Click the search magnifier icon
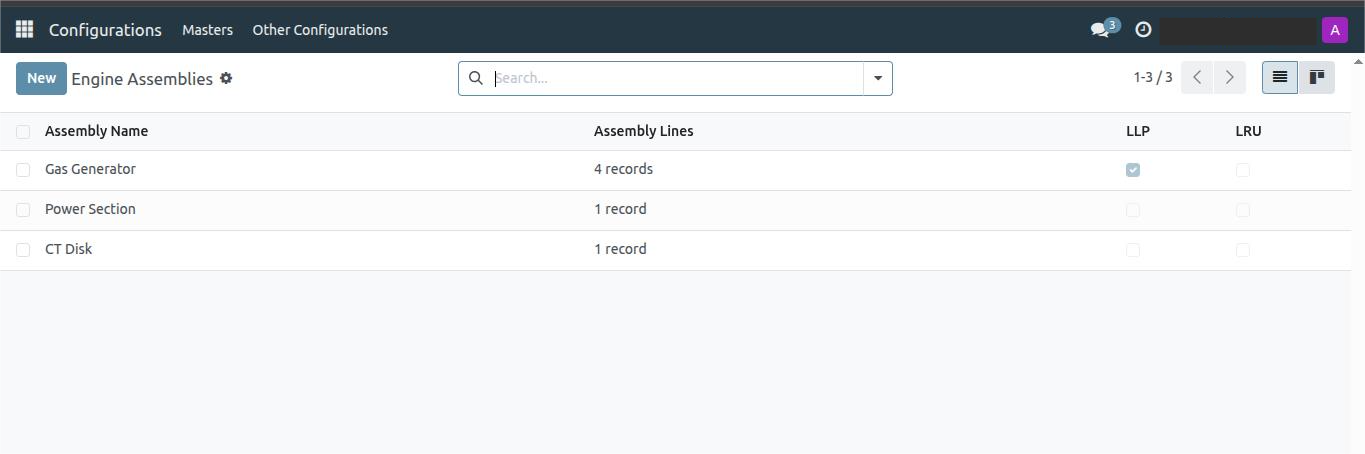 click(x=476, y=78)
